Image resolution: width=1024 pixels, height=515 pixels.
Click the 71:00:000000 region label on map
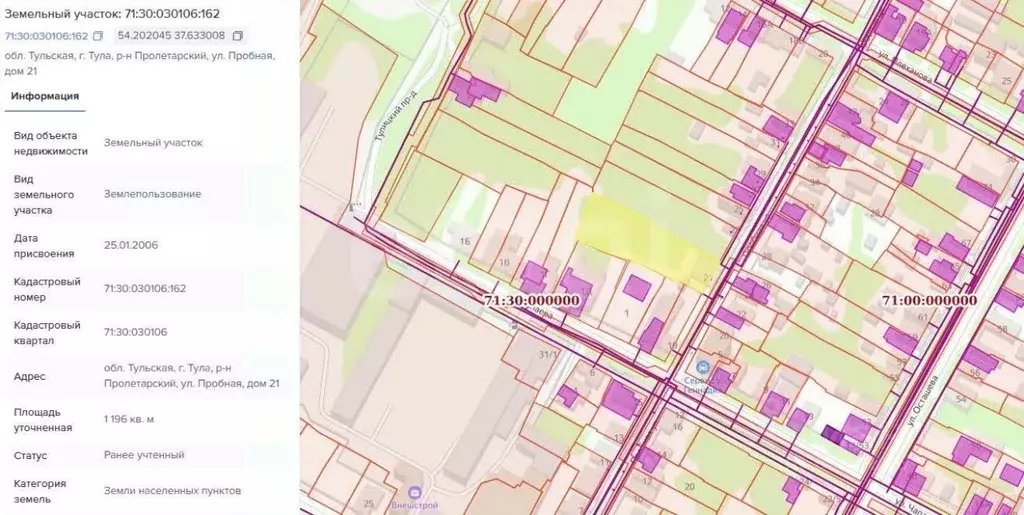(x=929, y=300)
